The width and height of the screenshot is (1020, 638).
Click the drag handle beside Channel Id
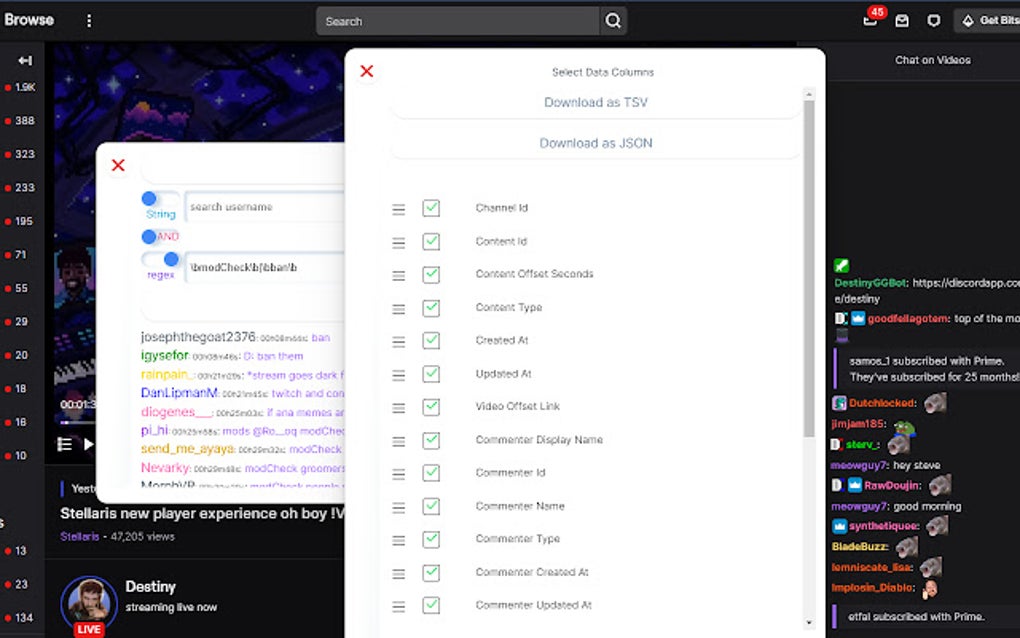[x=398, y=208]
